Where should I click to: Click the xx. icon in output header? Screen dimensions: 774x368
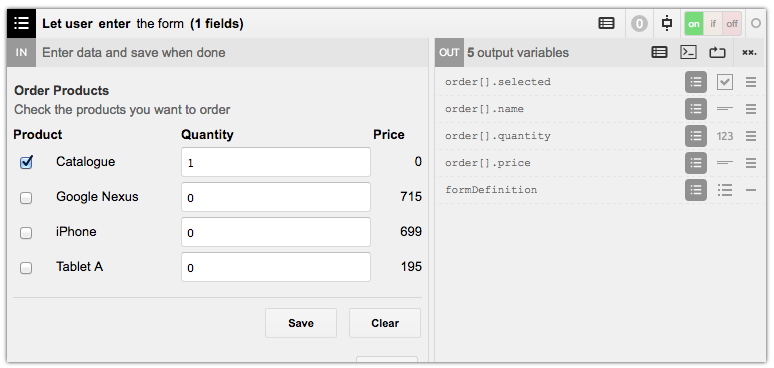click(x=749, y=52)
